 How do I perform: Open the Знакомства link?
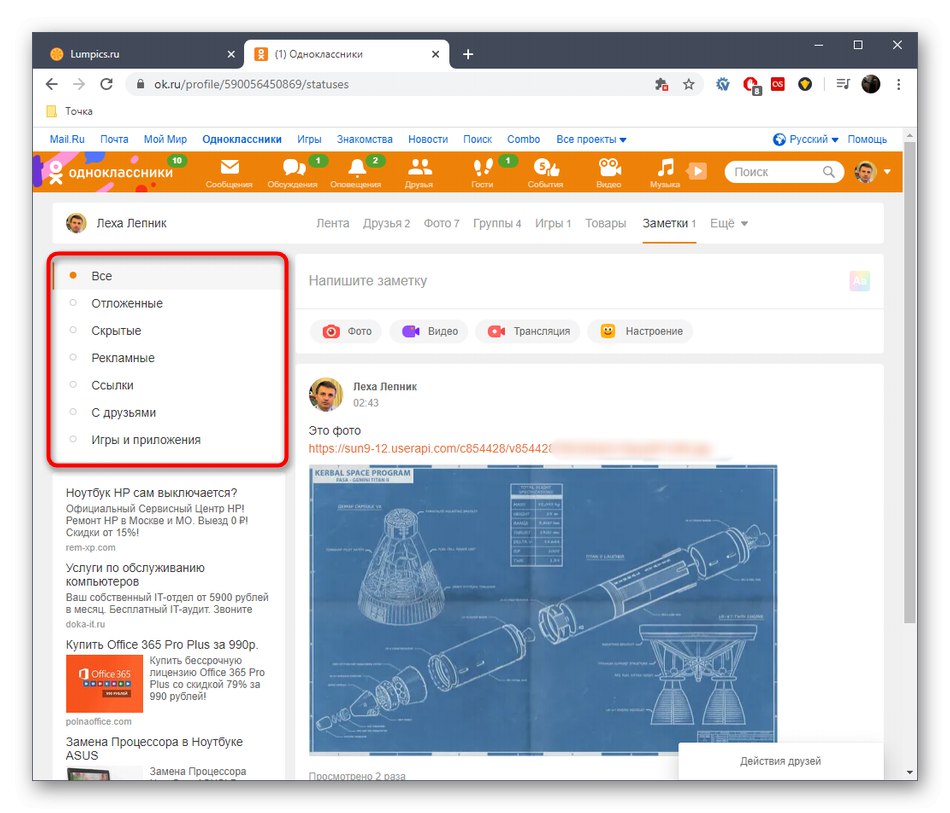(x=365, y=139)
